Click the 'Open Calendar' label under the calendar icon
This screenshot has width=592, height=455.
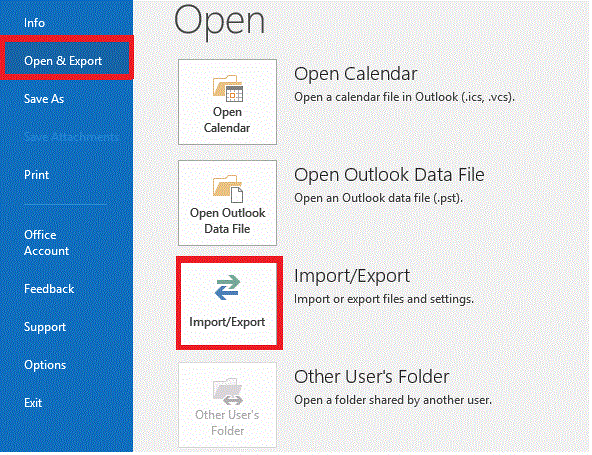pos(227,120)
